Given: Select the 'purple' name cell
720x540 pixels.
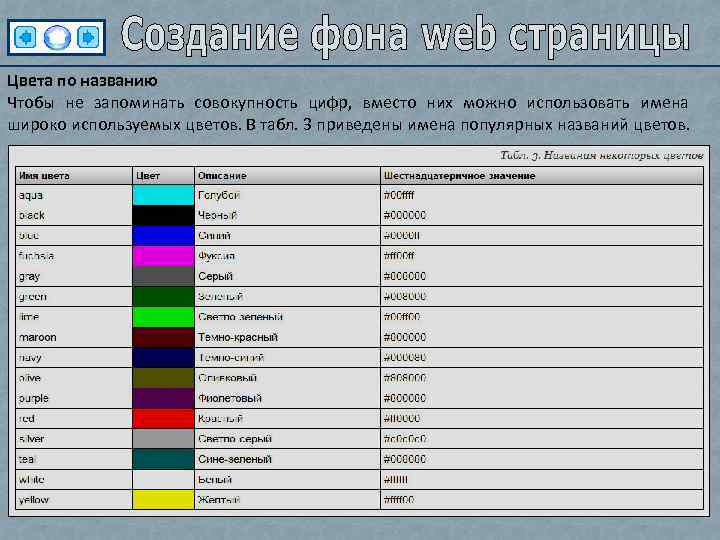Looking at the screenshot, I should [x=74, y=399].
